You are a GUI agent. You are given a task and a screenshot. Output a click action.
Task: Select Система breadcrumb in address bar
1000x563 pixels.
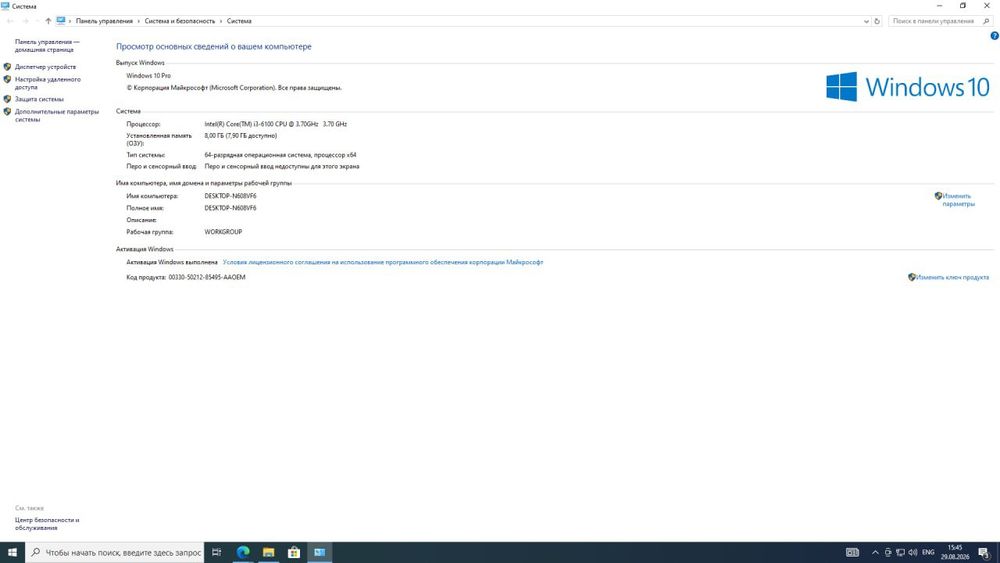pyautogui.click(x=239, y=21)
